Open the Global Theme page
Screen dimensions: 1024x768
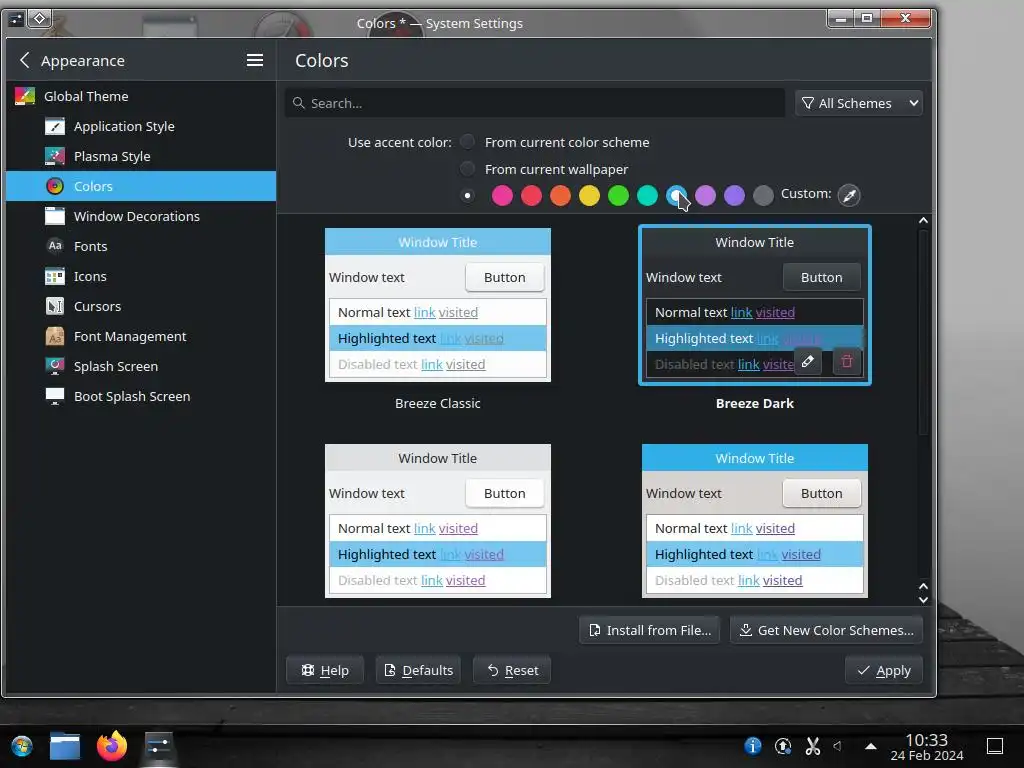point(141,96)
